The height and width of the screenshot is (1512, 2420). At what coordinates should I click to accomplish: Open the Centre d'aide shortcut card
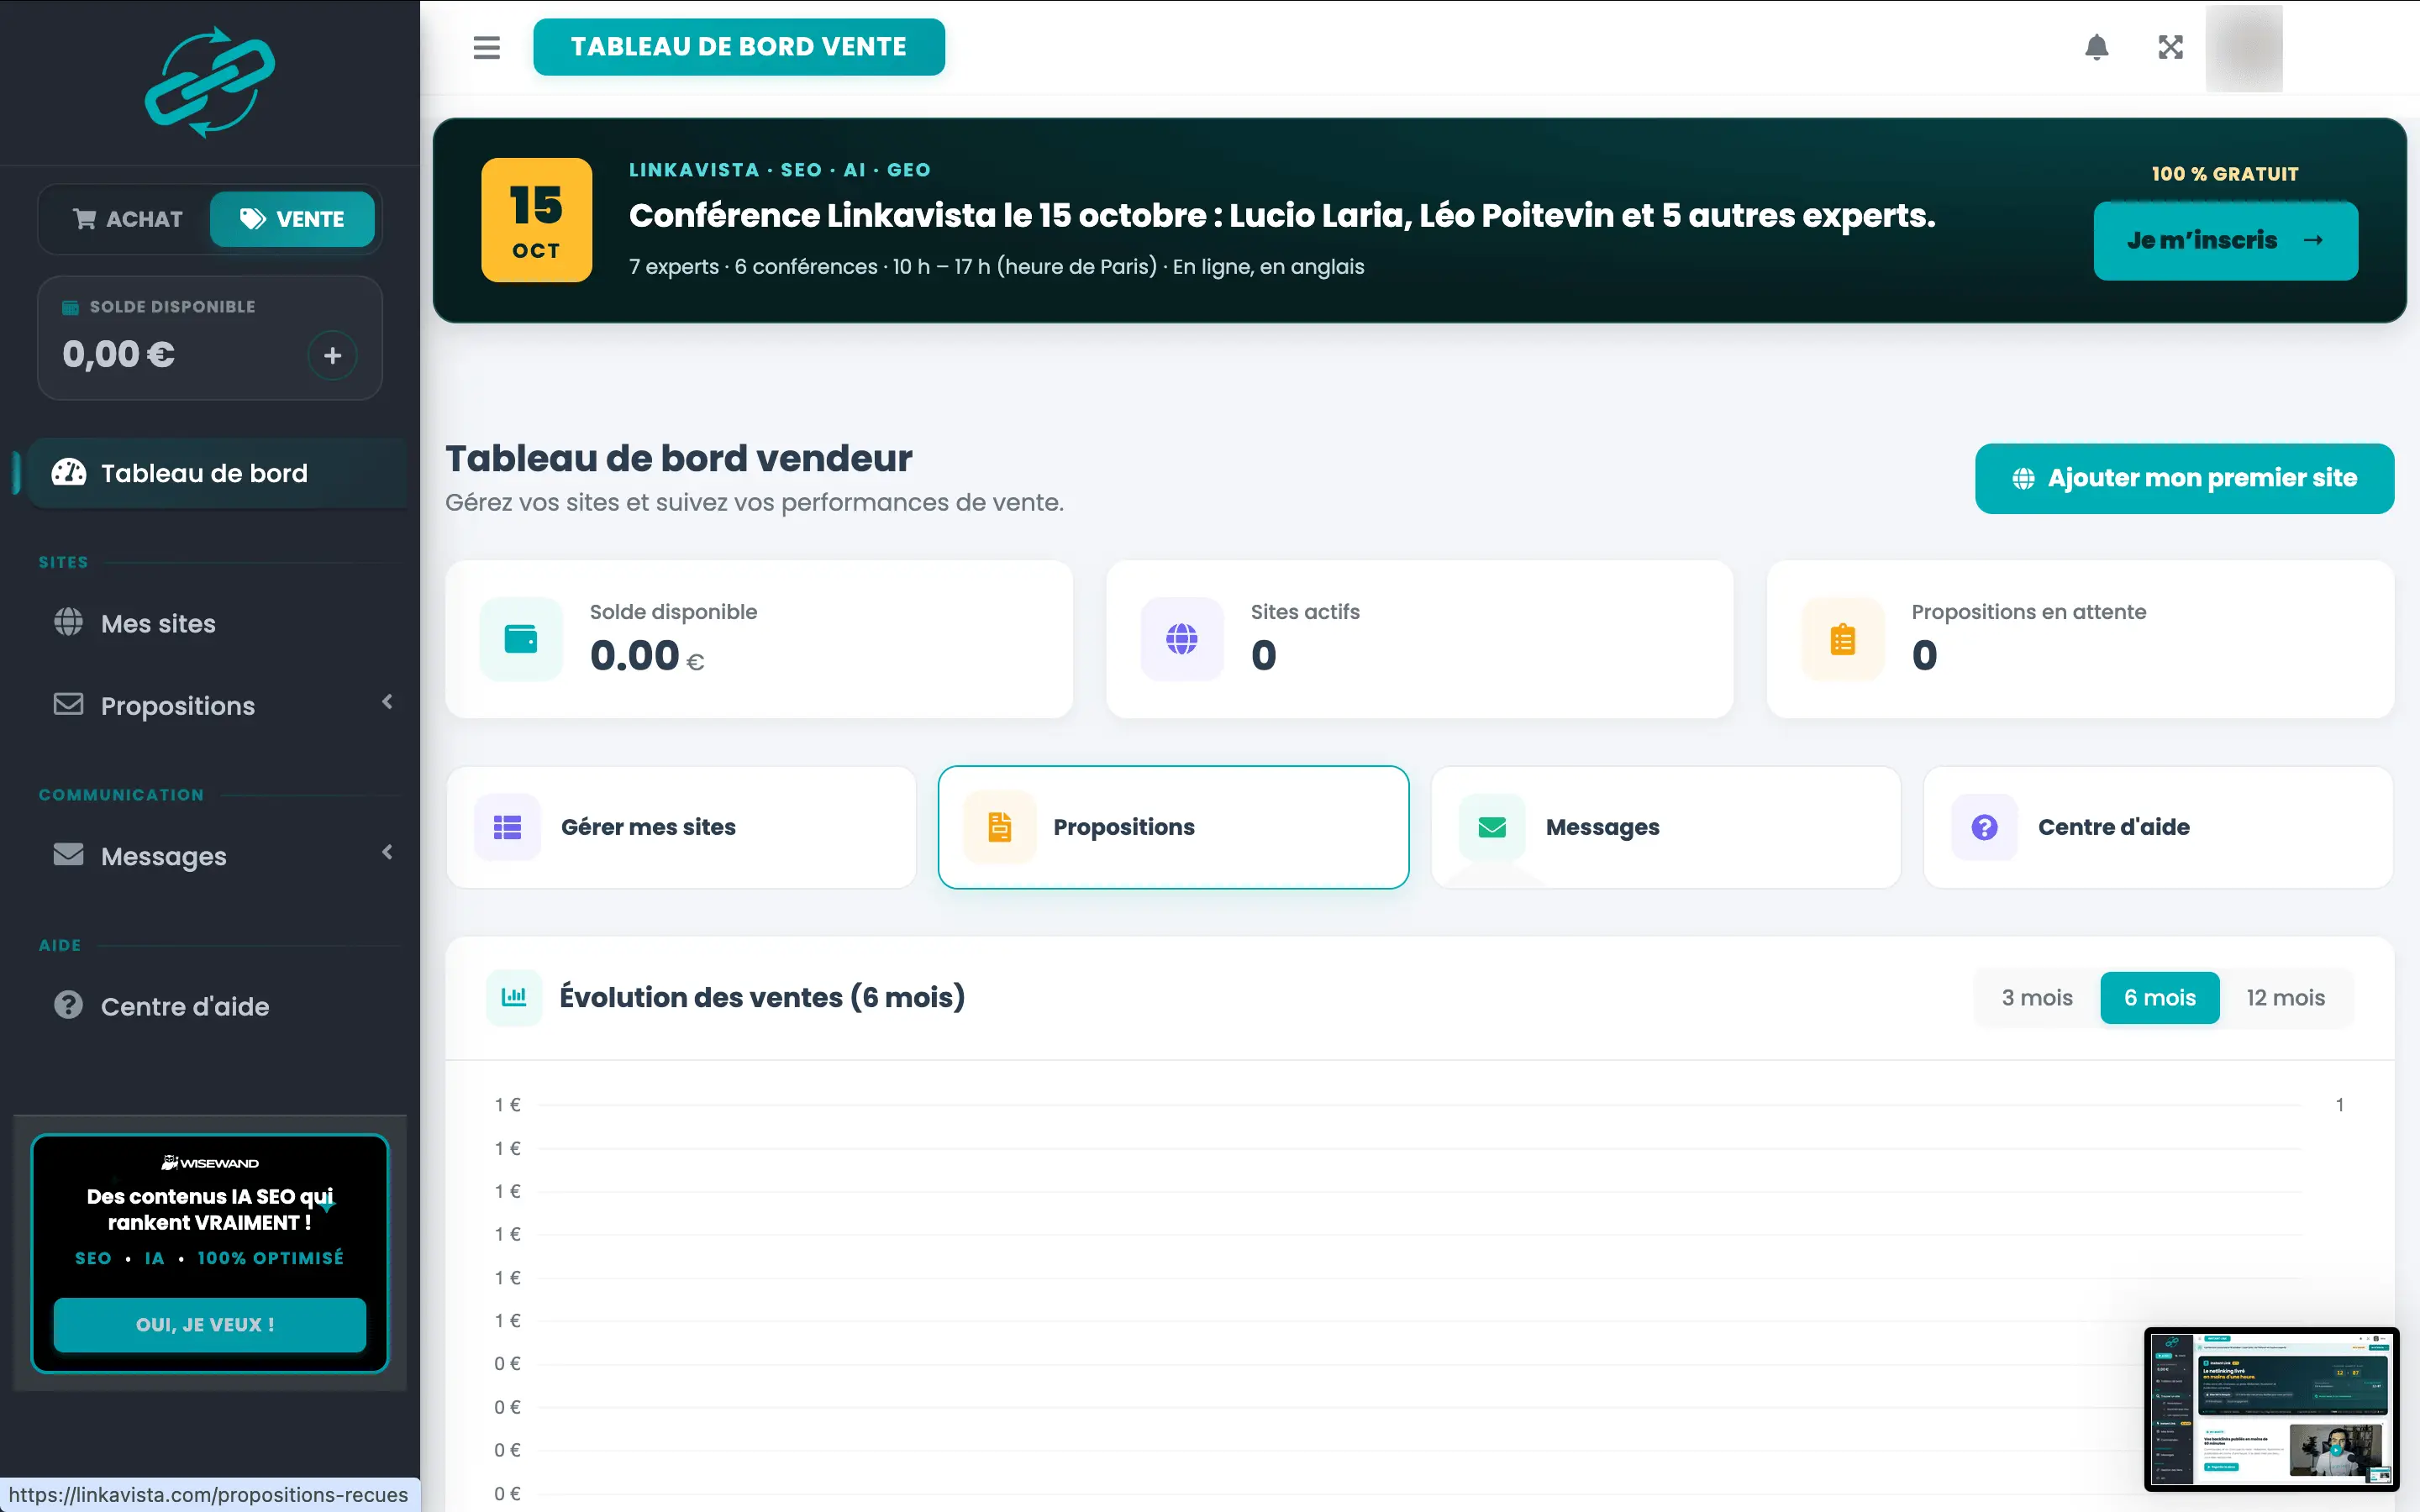(2158, 827)
